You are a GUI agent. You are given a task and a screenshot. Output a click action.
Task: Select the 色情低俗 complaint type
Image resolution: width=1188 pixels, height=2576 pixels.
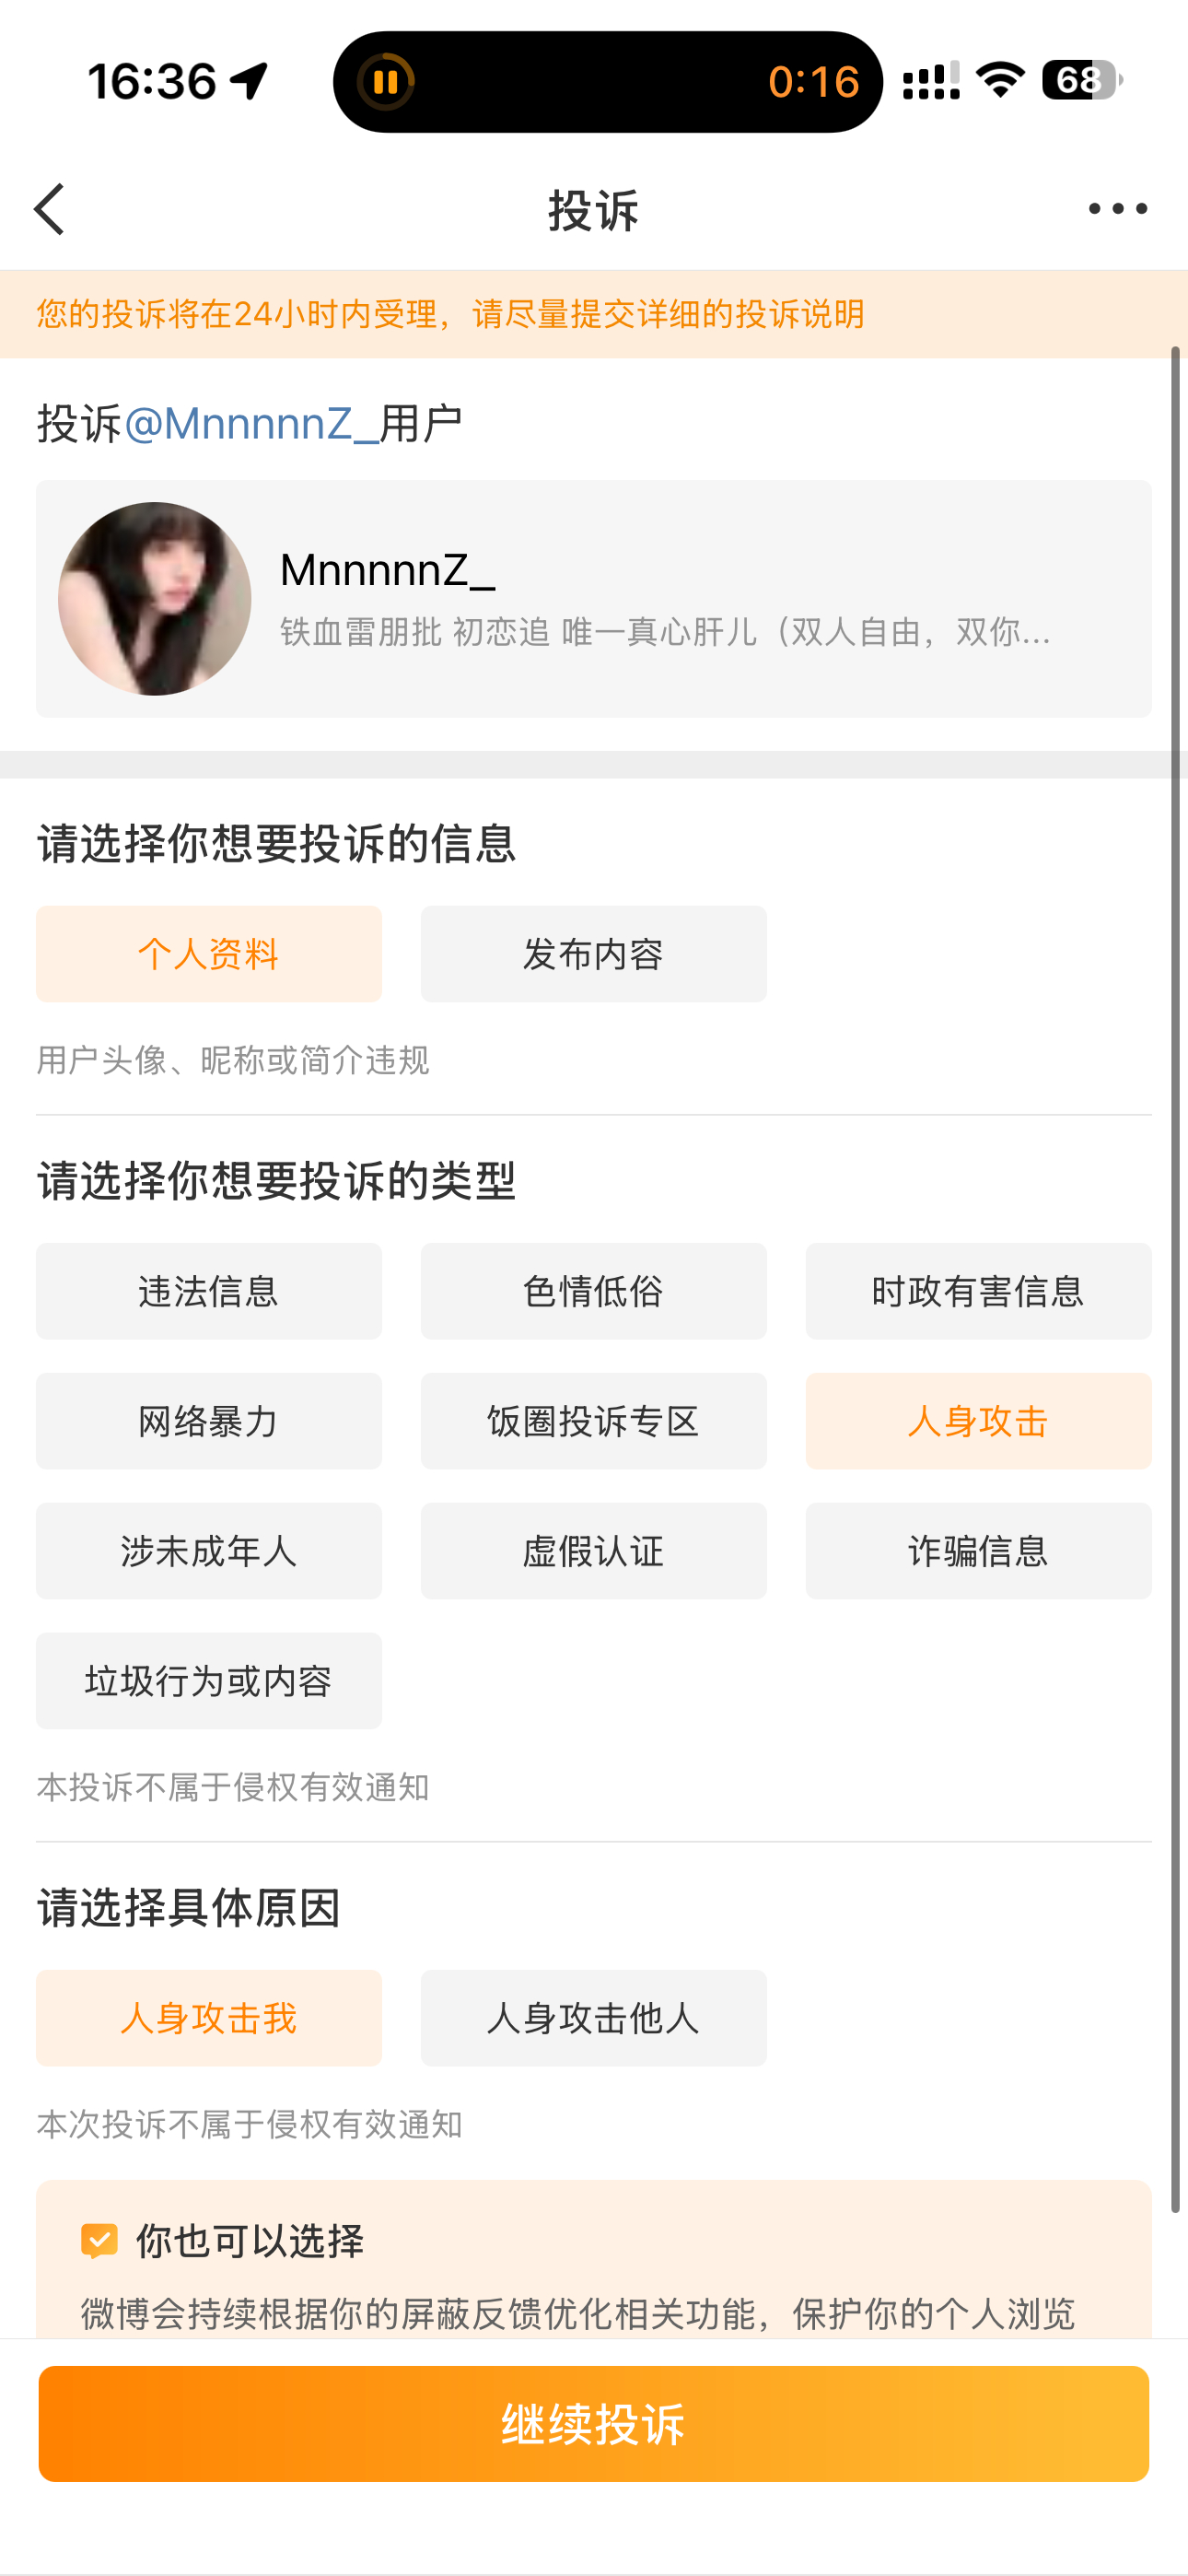[x=593, y=1291]
